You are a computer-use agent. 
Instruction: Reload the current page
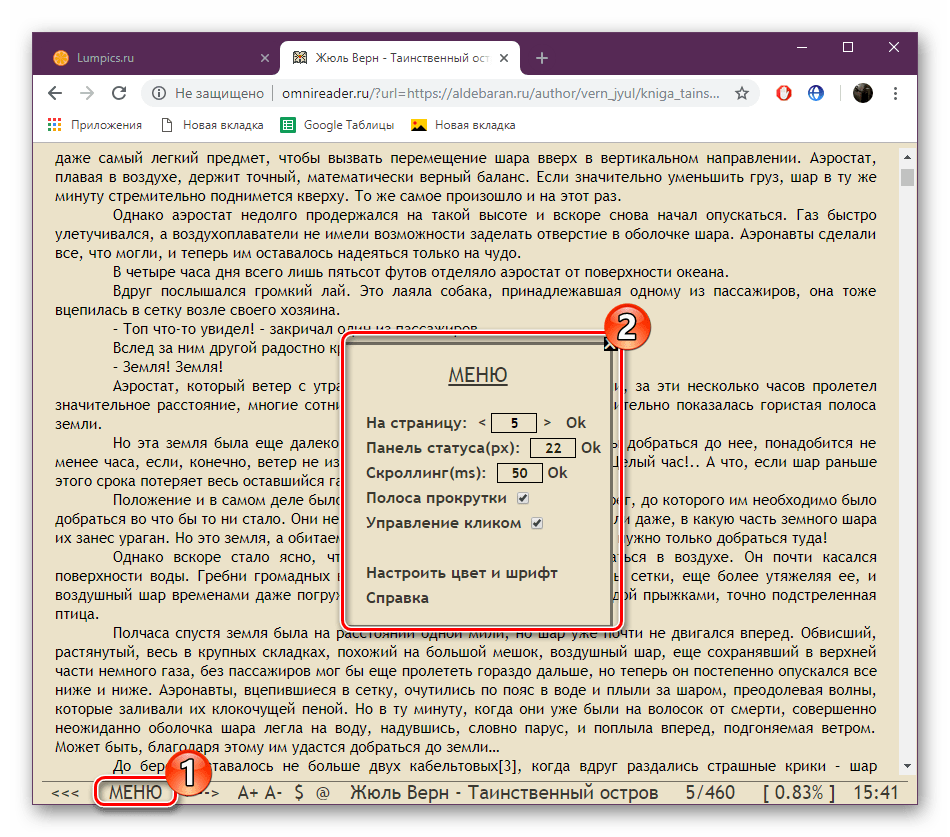pyautogui.click(x=119, y=92)
